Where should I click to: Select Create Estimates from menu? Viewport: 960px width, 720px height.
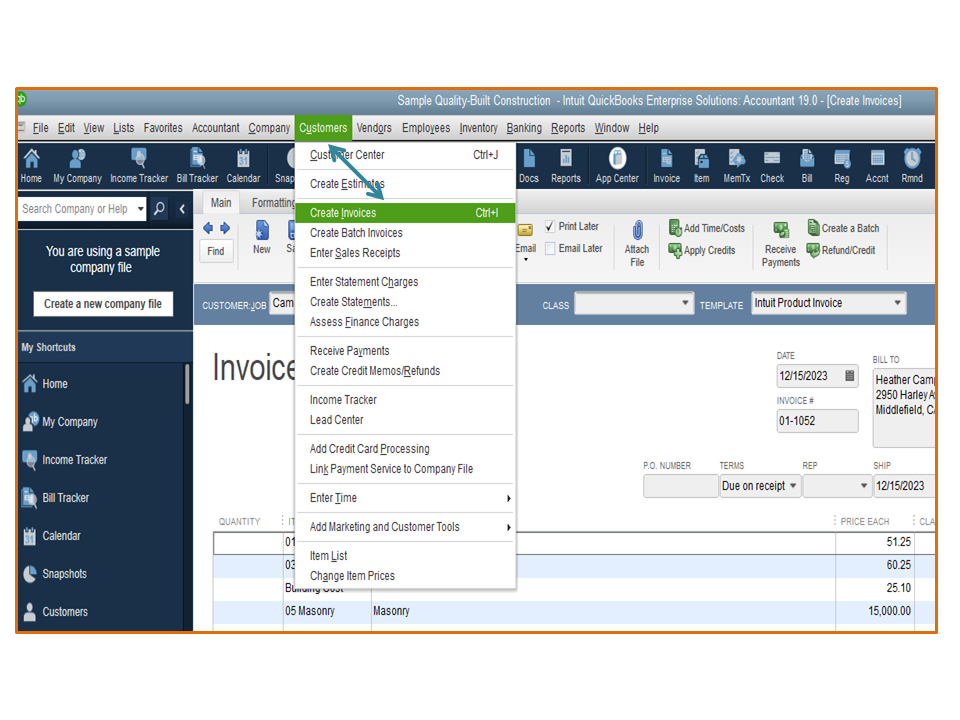coord(405,184)
